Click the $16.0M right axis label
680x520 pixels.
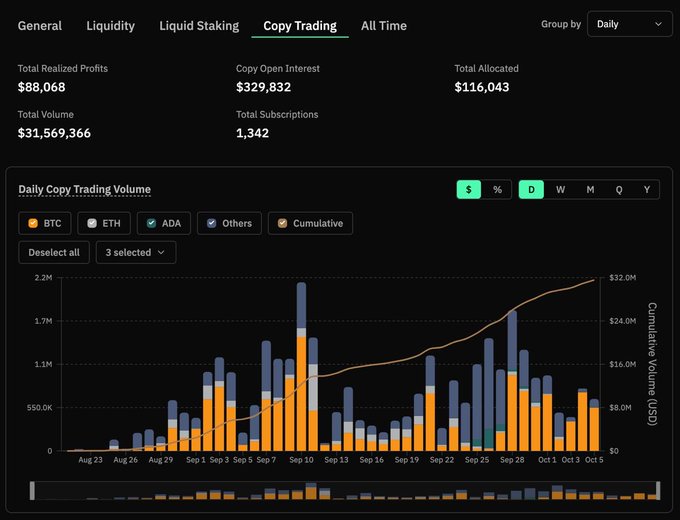[x=623, y=364]
